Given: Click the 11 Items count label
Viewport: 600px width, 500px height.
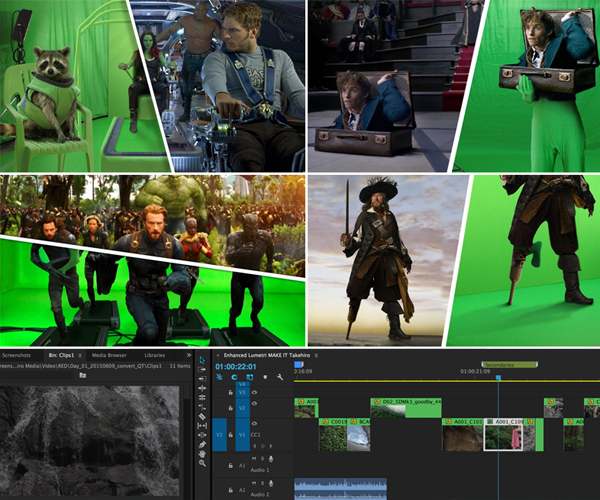Looking at the screenshot, I should [180, 366].
